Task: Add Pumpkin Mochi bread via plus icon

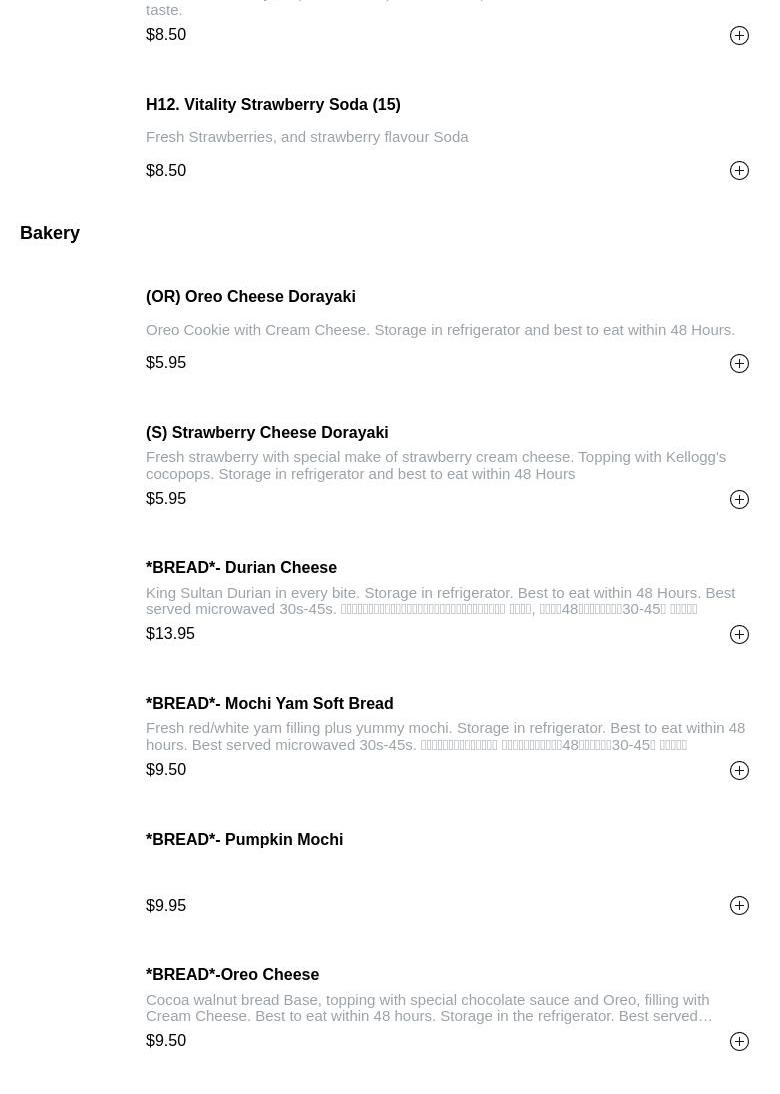Action: tap(739, 906)
